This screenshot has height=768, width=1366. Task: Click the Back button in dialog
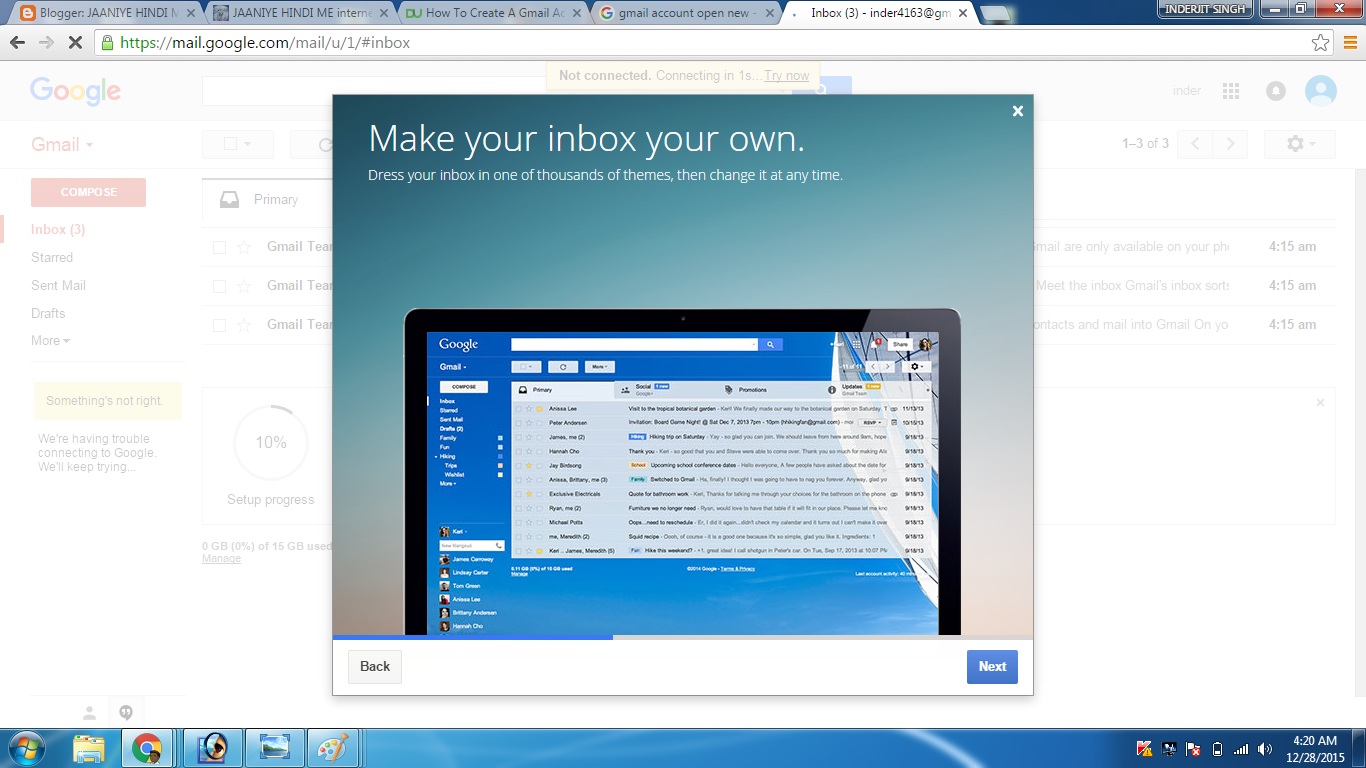tap(375, 667)
